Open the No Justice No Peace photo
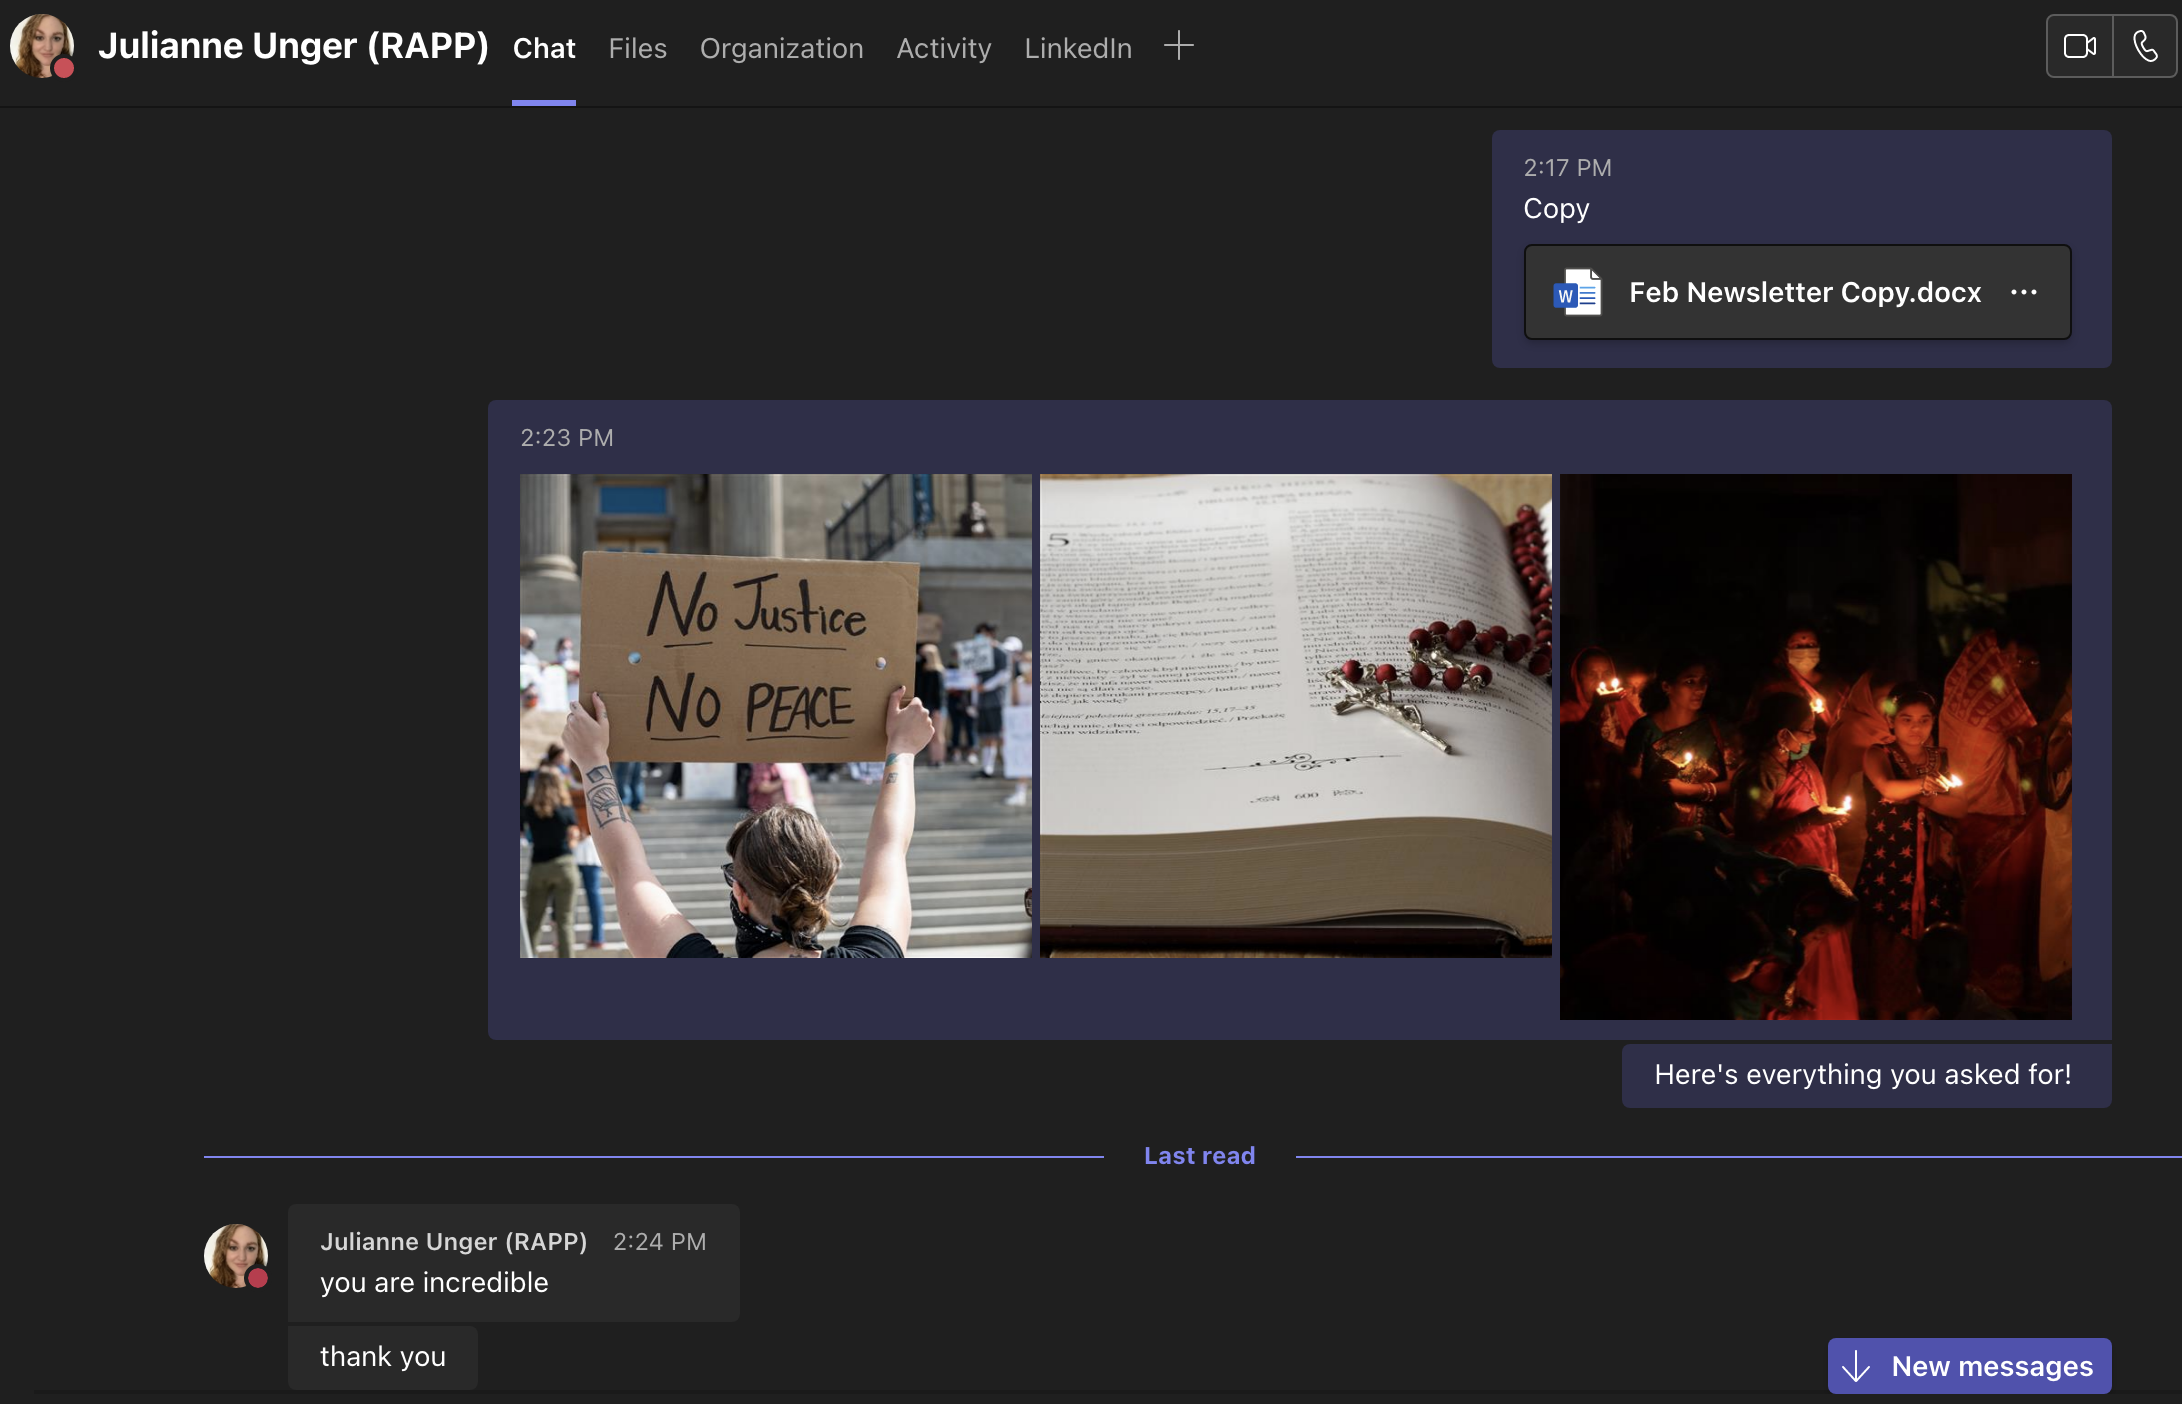 coord(775,715)
